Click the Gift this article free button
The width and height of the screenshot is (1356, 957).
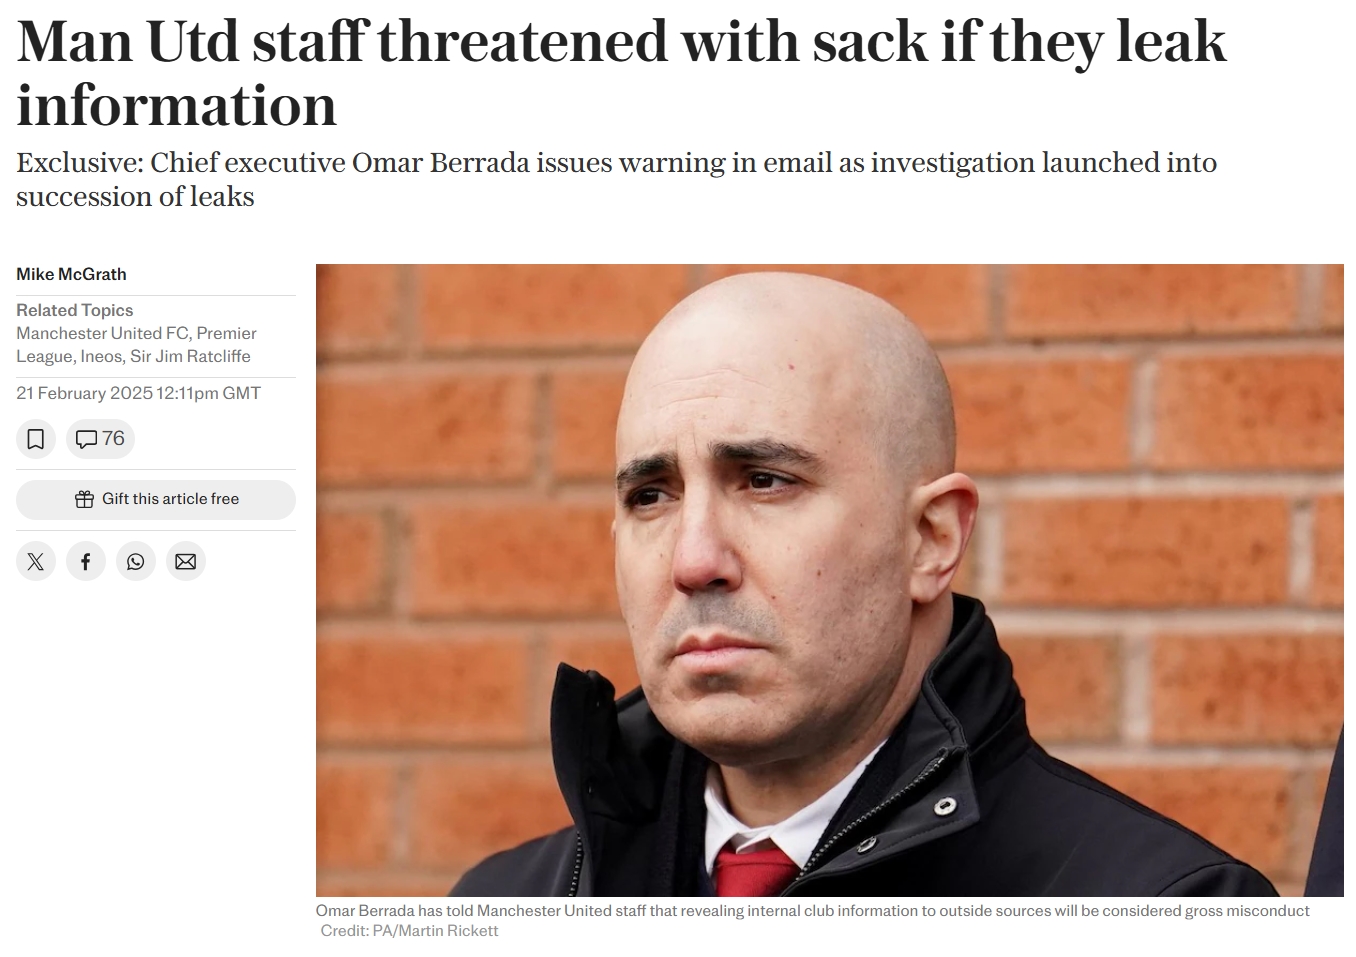[156, 499]
